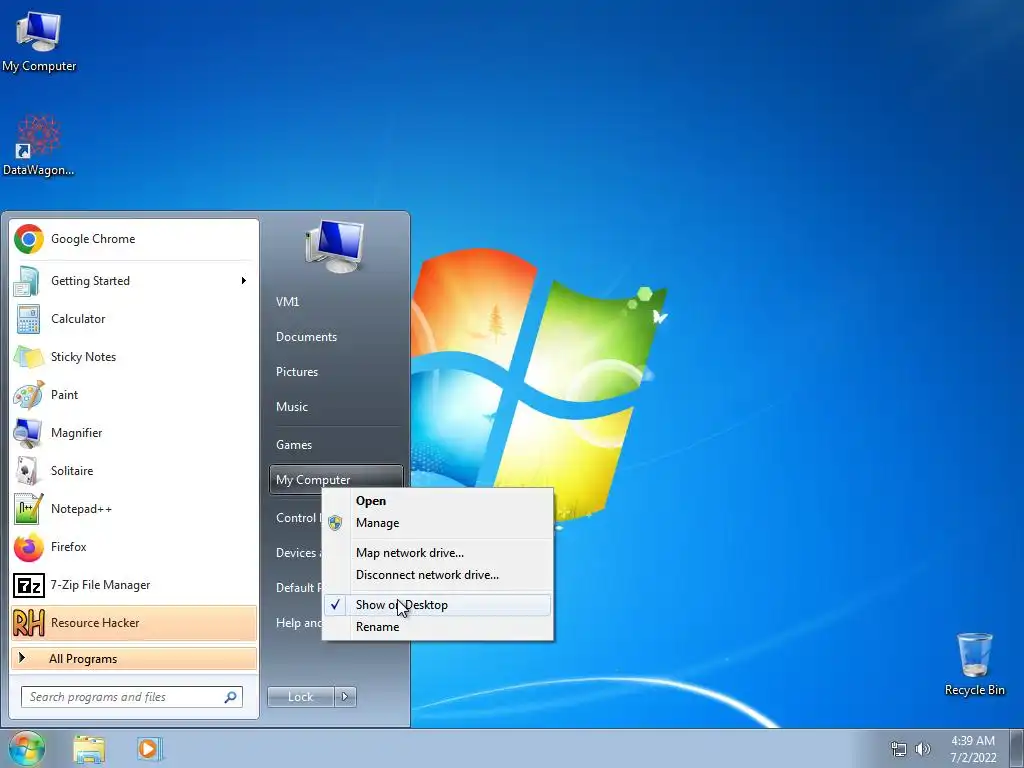1024x768 pixels.
Task: Select the Recycle Bin on desktop
Action: [974, 665]
